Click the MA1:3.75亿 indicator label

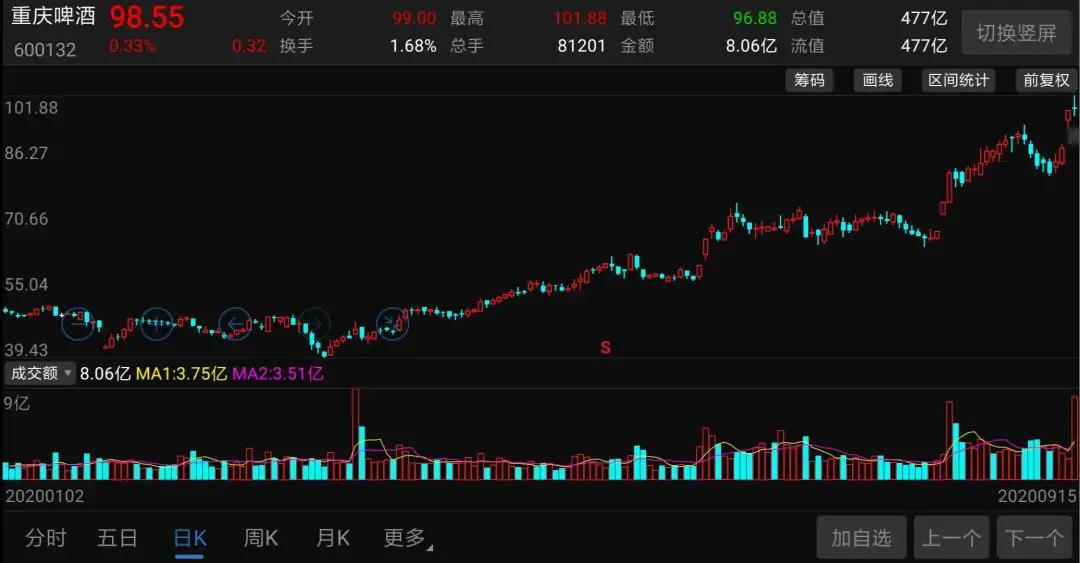(x=181, y=373)
